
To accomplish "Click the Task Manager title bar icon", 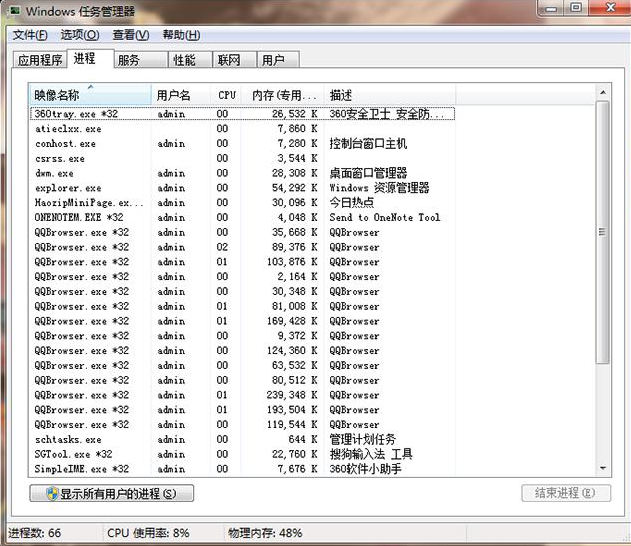I will pos(12,11).
